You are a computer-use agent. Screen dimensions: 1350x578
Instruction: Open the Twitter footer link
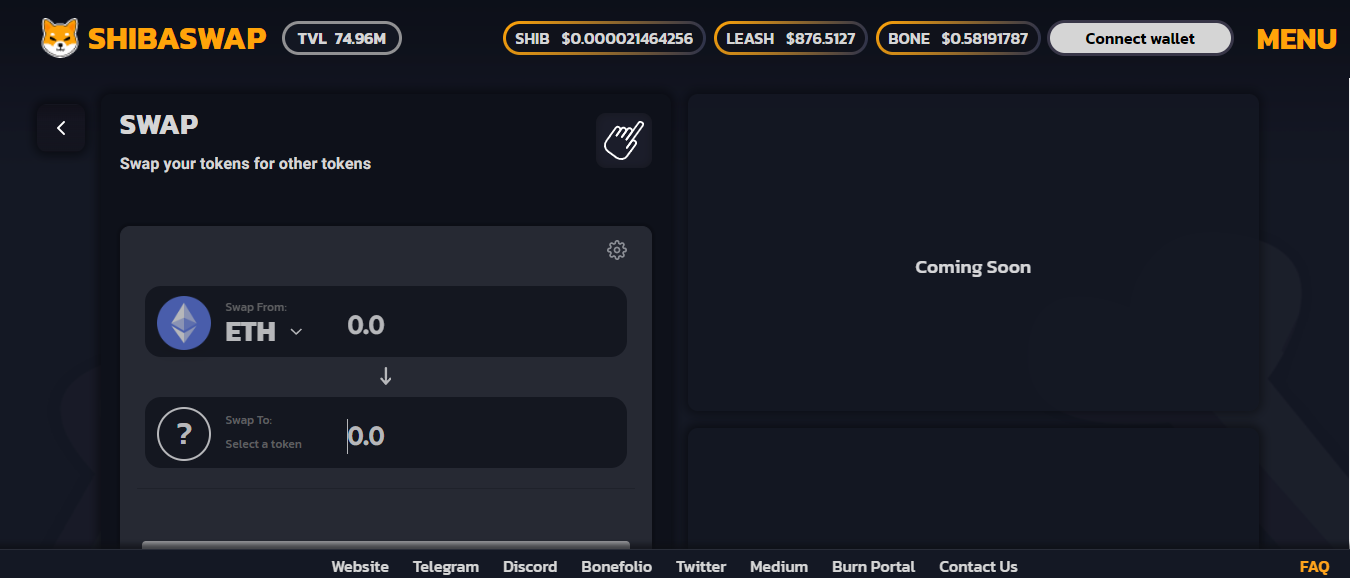tap(701, 567)
